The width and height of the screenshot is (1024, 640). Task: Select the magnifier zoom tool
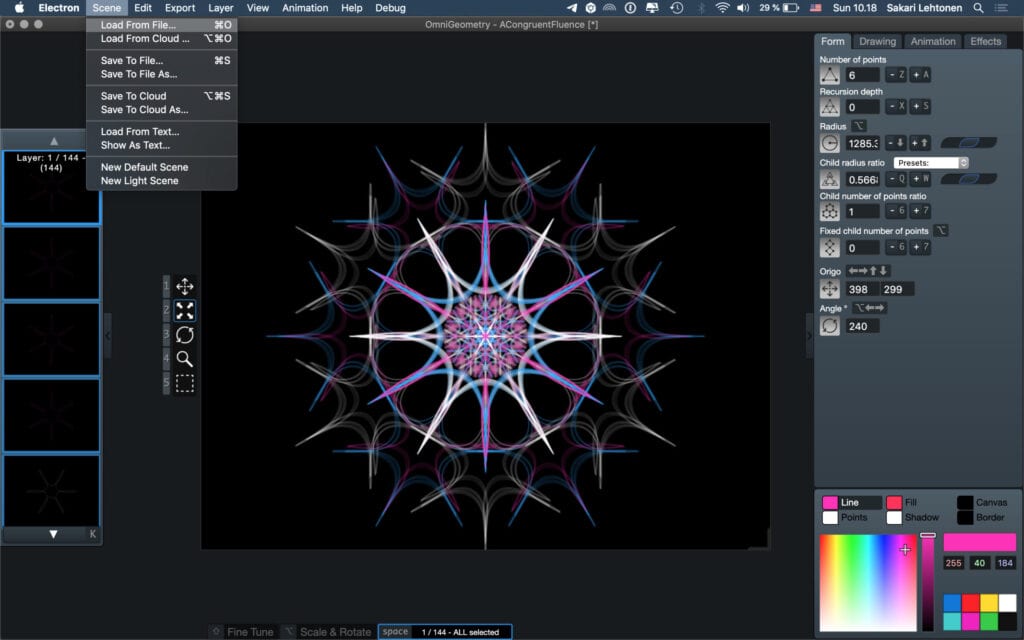[x=185, y=359]
